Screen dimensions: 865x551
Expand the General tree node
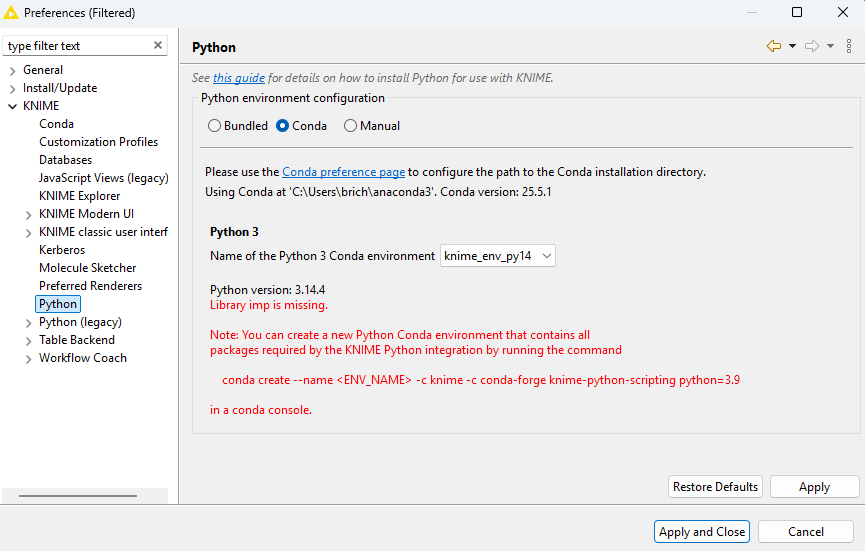(x=12, y=70)
